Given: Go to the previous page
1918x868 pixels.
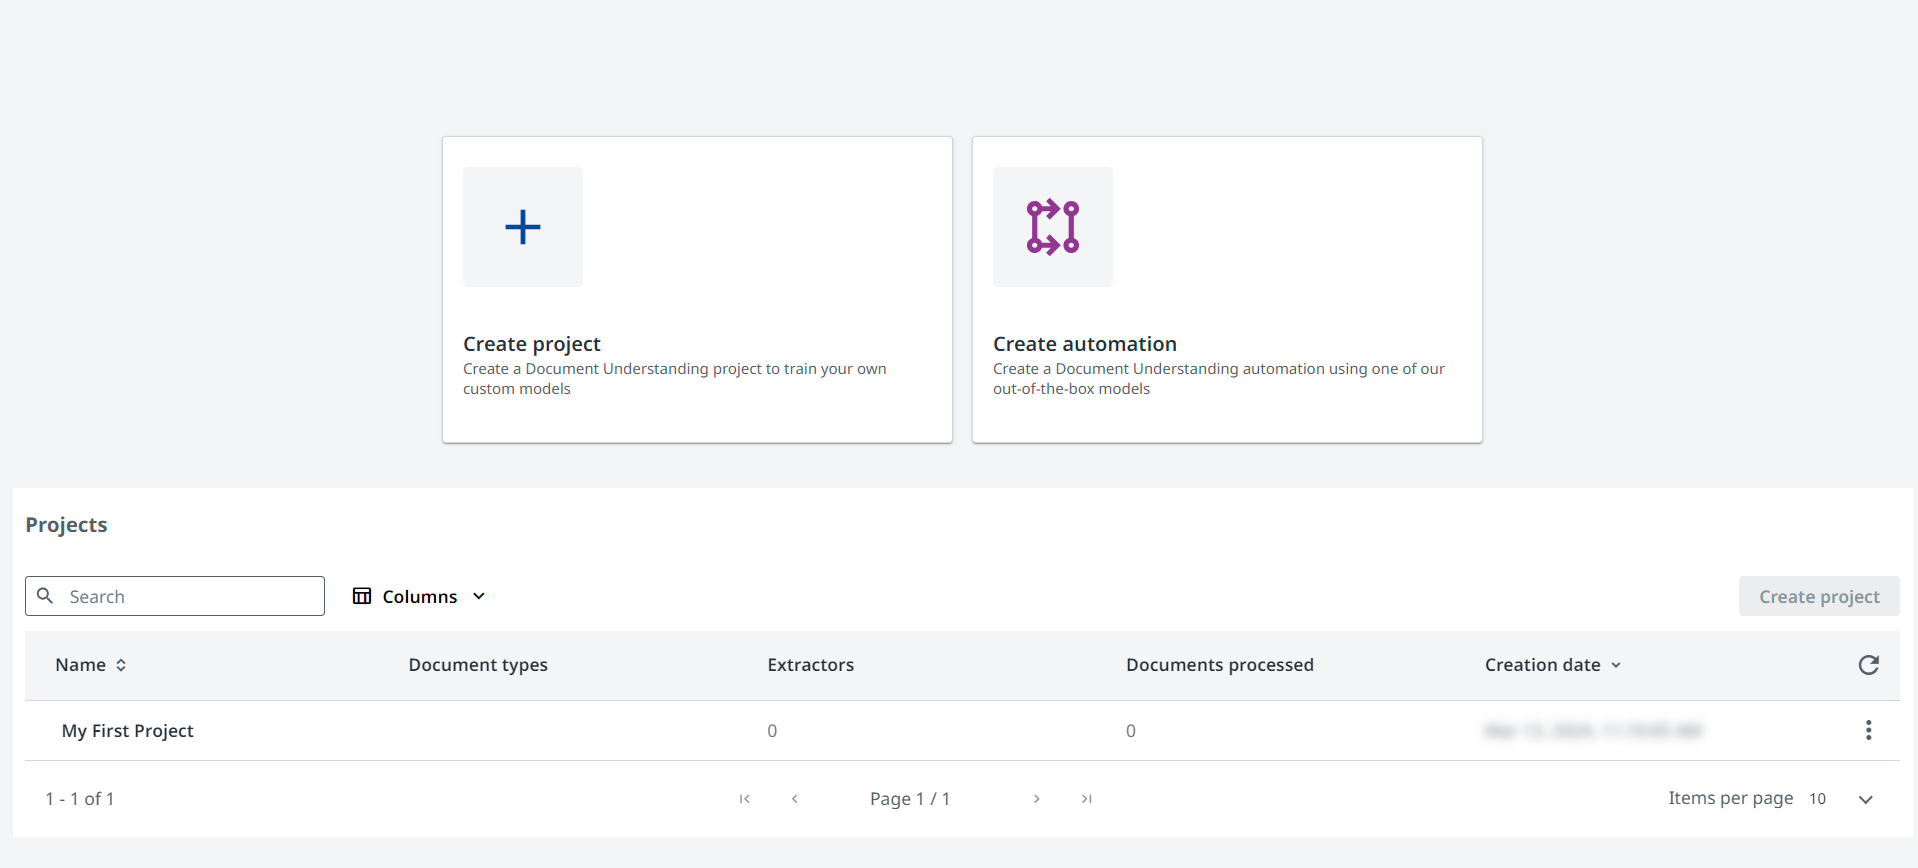Looking at the screenshot, I should pyautogui.click(x=794, y=799).
